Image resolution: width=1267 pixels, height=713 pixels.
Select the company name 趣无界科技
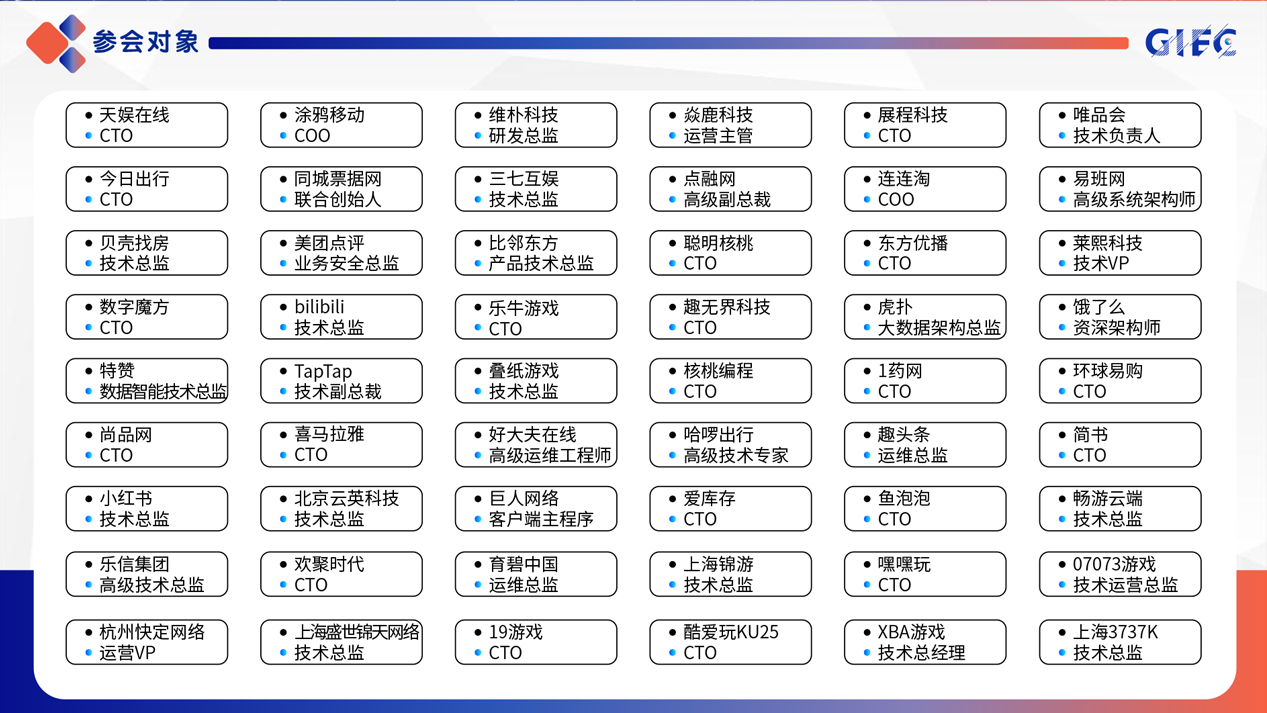pos(727,307)
